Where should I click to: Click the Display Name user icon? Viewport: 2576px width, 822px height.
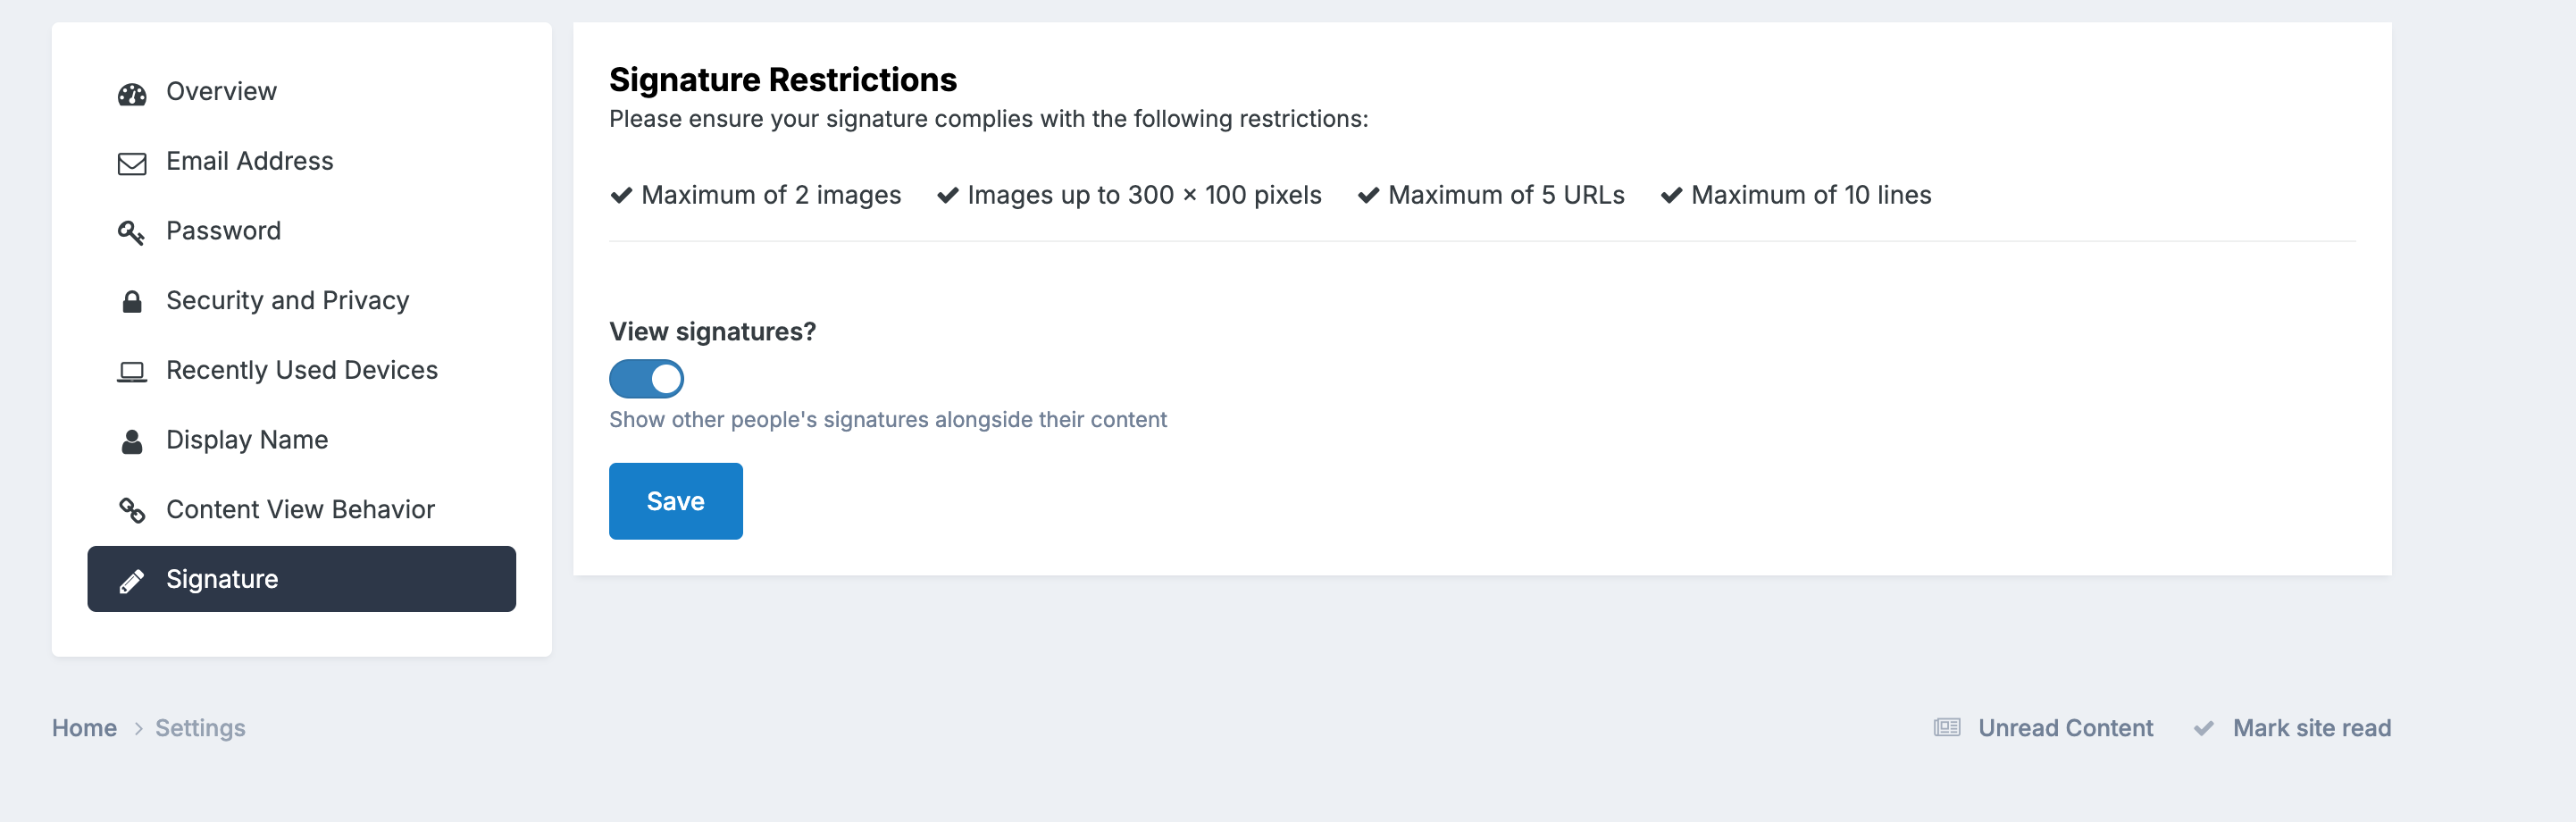tap(132, 441)
